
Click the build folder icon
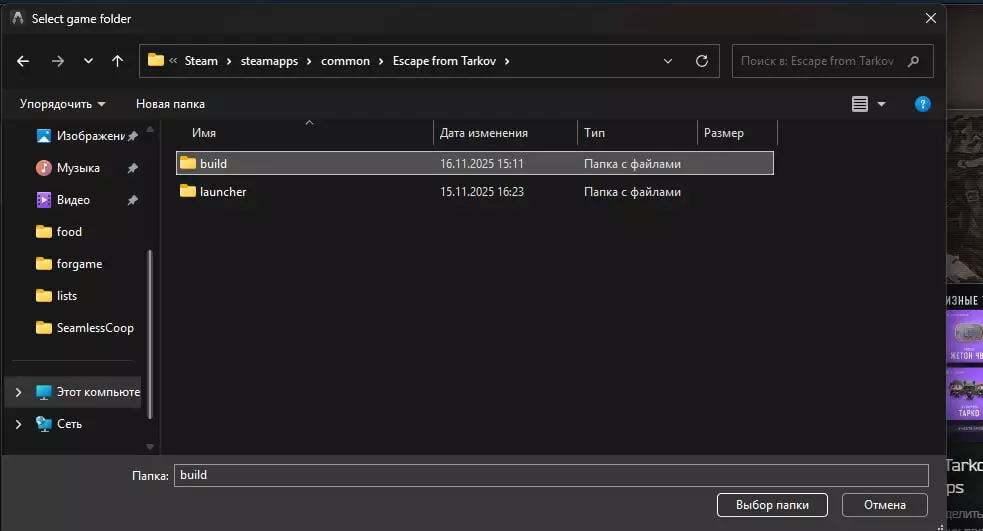pos(187,162)
